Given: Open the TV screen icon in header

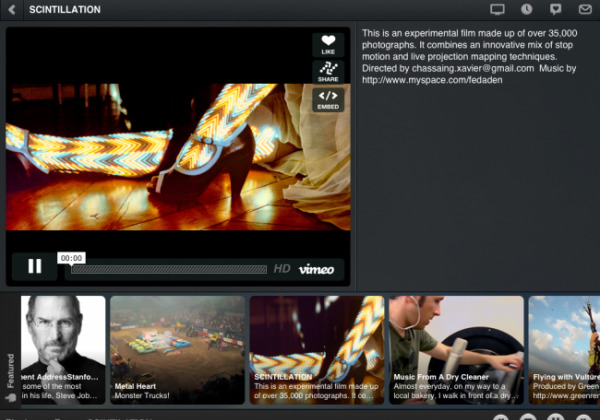Looking at the screenshot, I should point(497,10).
